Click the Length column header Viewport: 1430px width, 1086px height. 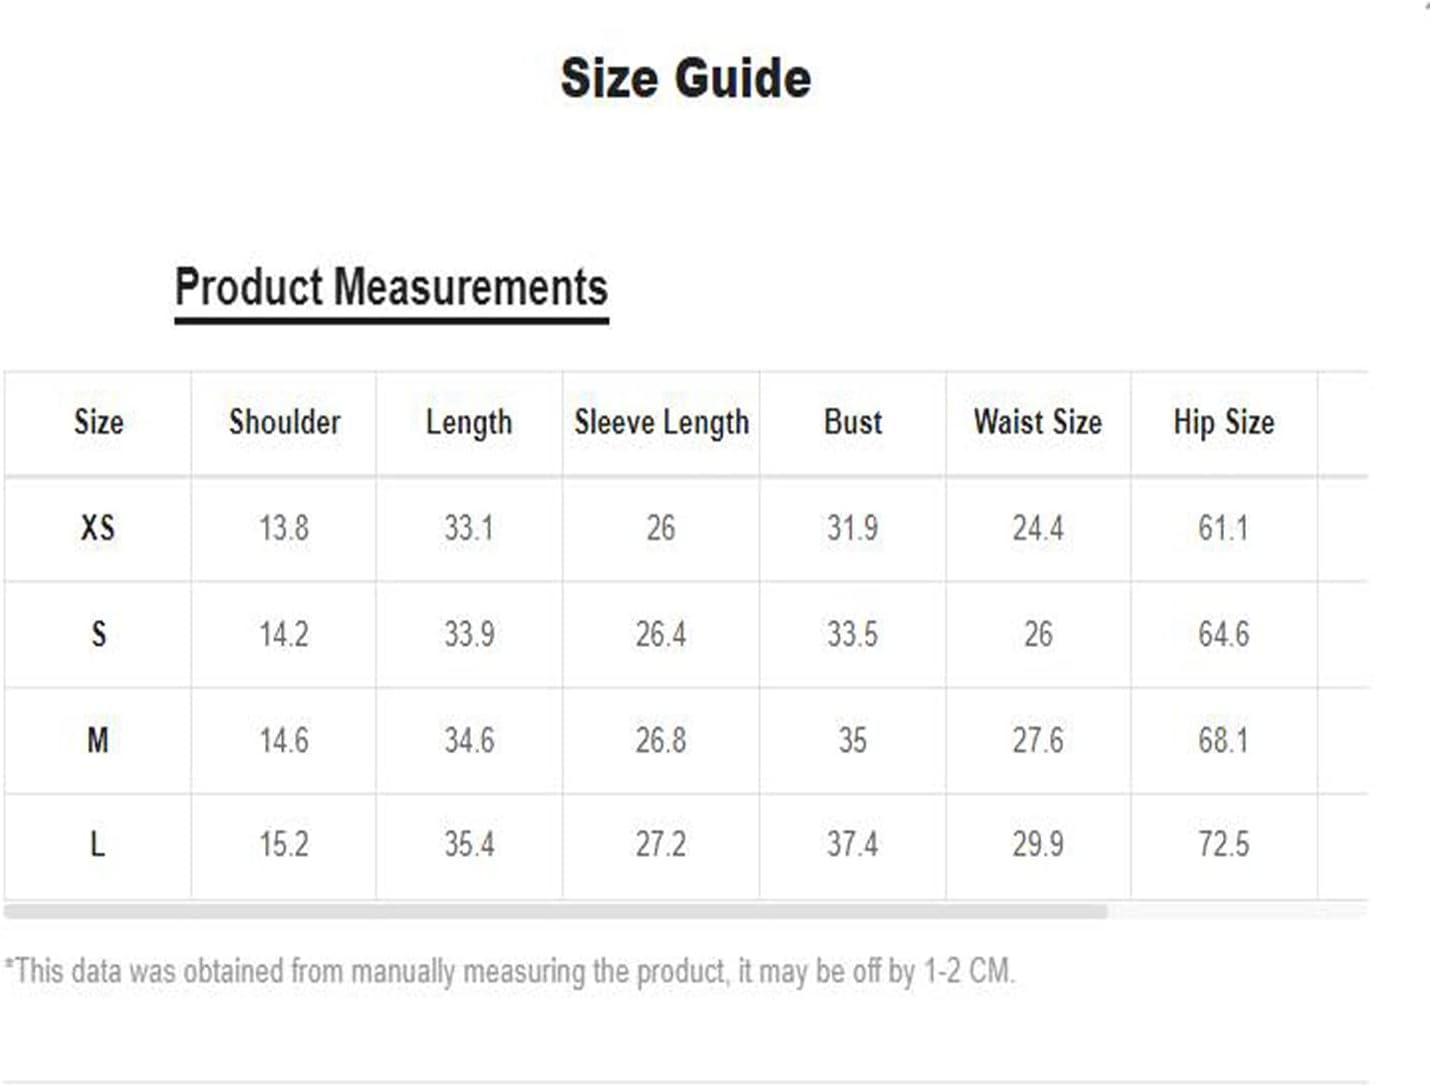469,423
